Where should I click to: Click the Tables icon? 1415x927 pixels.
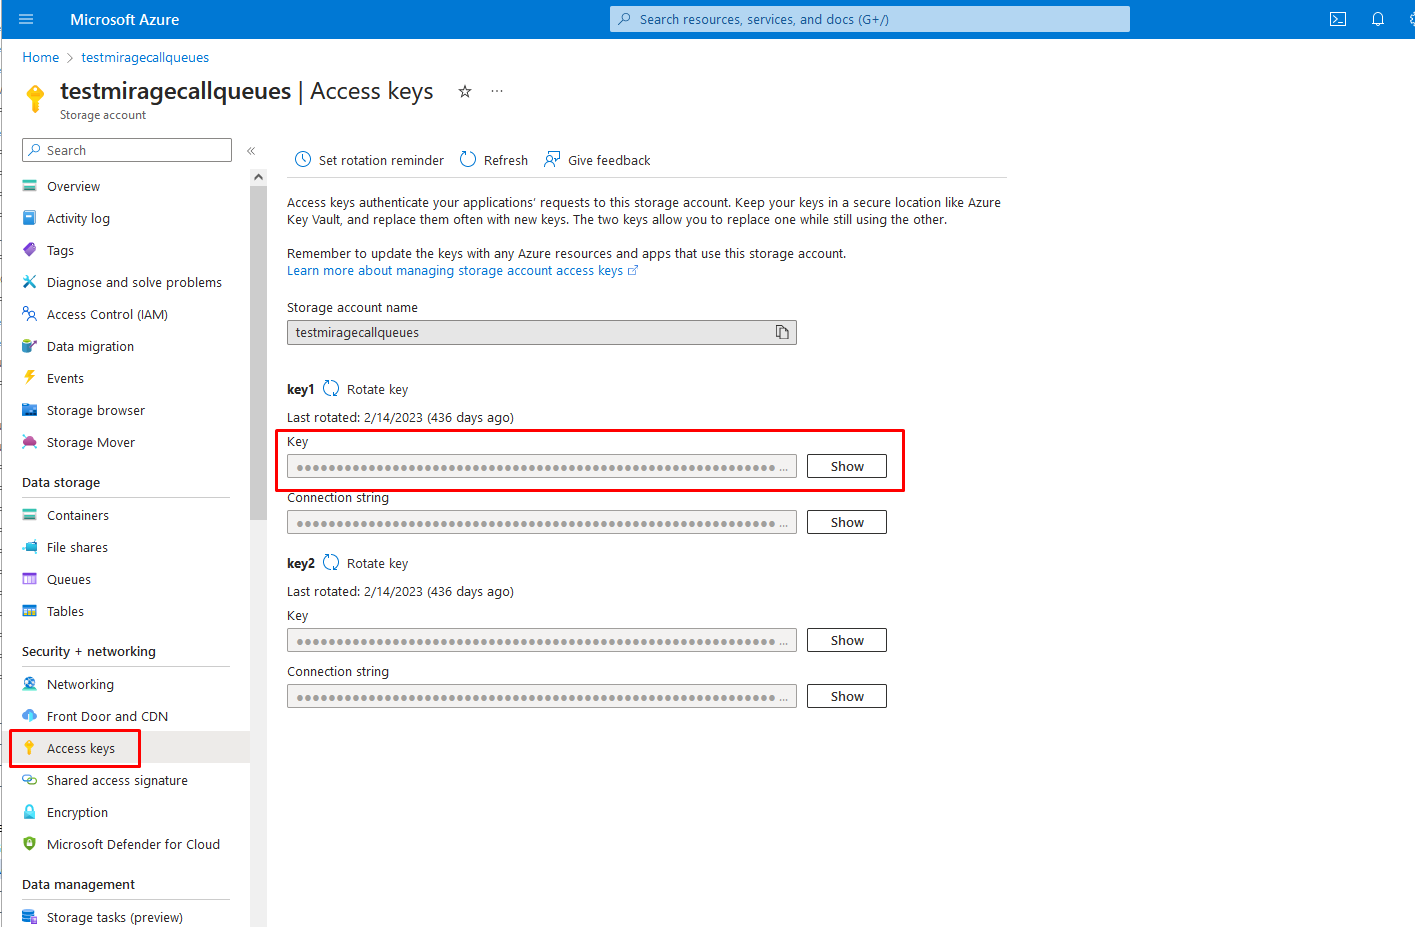pyautogui.click(x=30, y=611)
